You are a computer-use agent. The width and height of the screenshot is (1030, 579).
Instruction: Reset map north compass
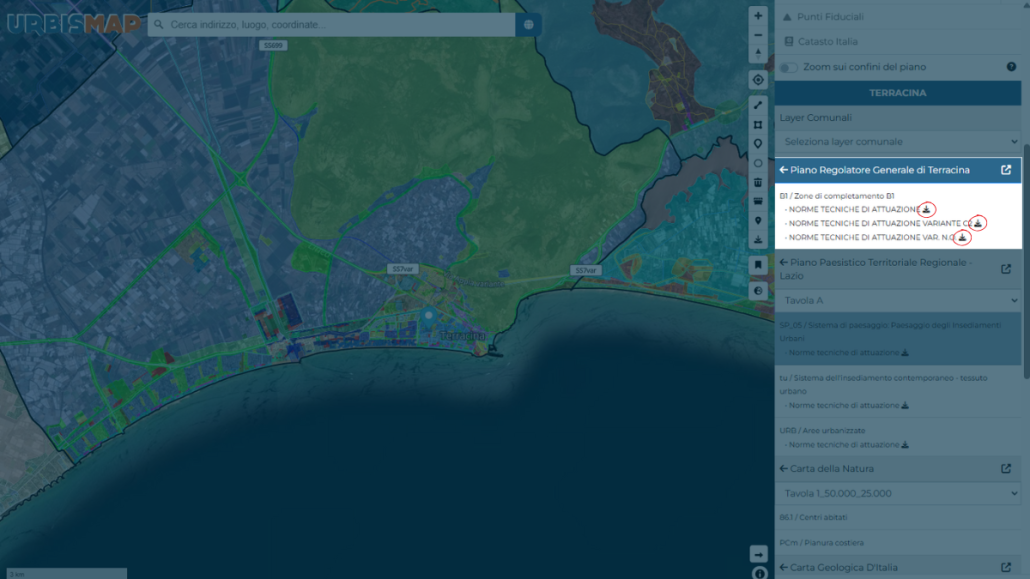click(758, 53)
